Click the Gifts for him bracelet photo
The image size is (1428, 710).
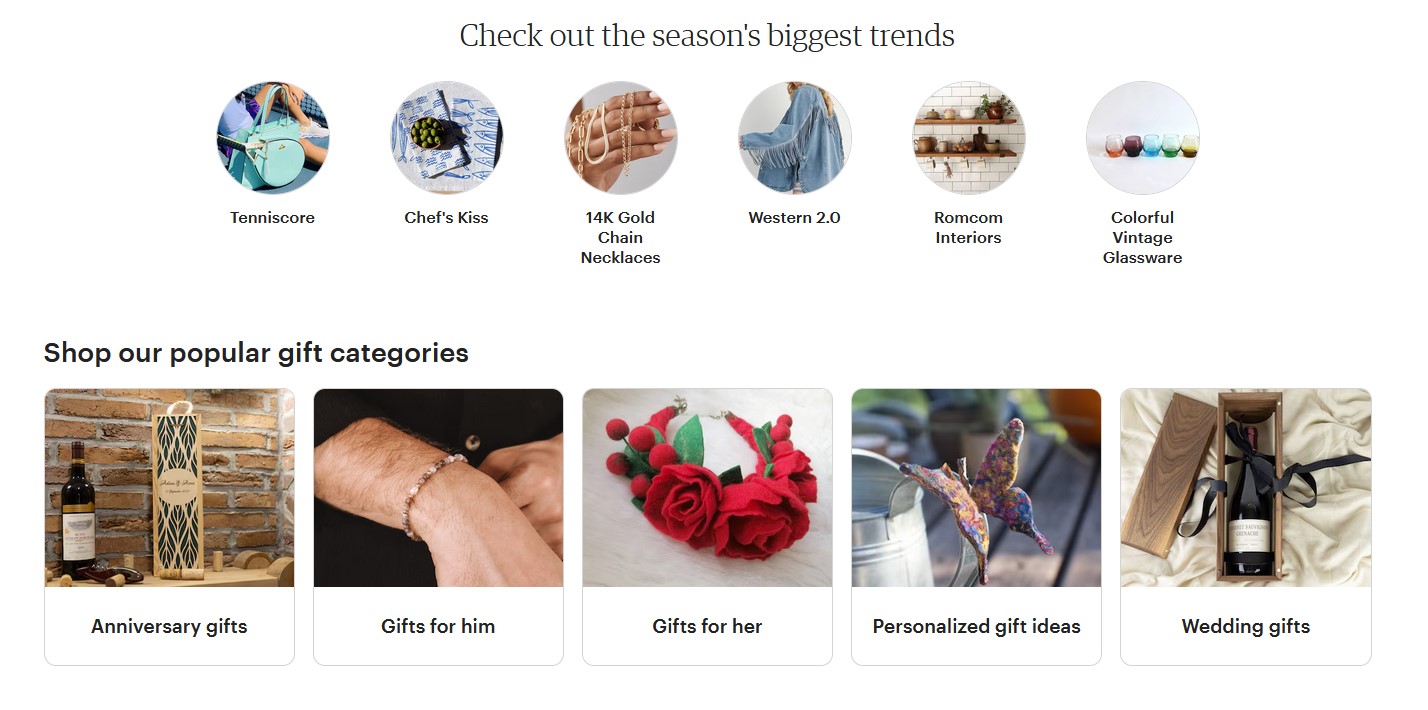click(438, 488)
